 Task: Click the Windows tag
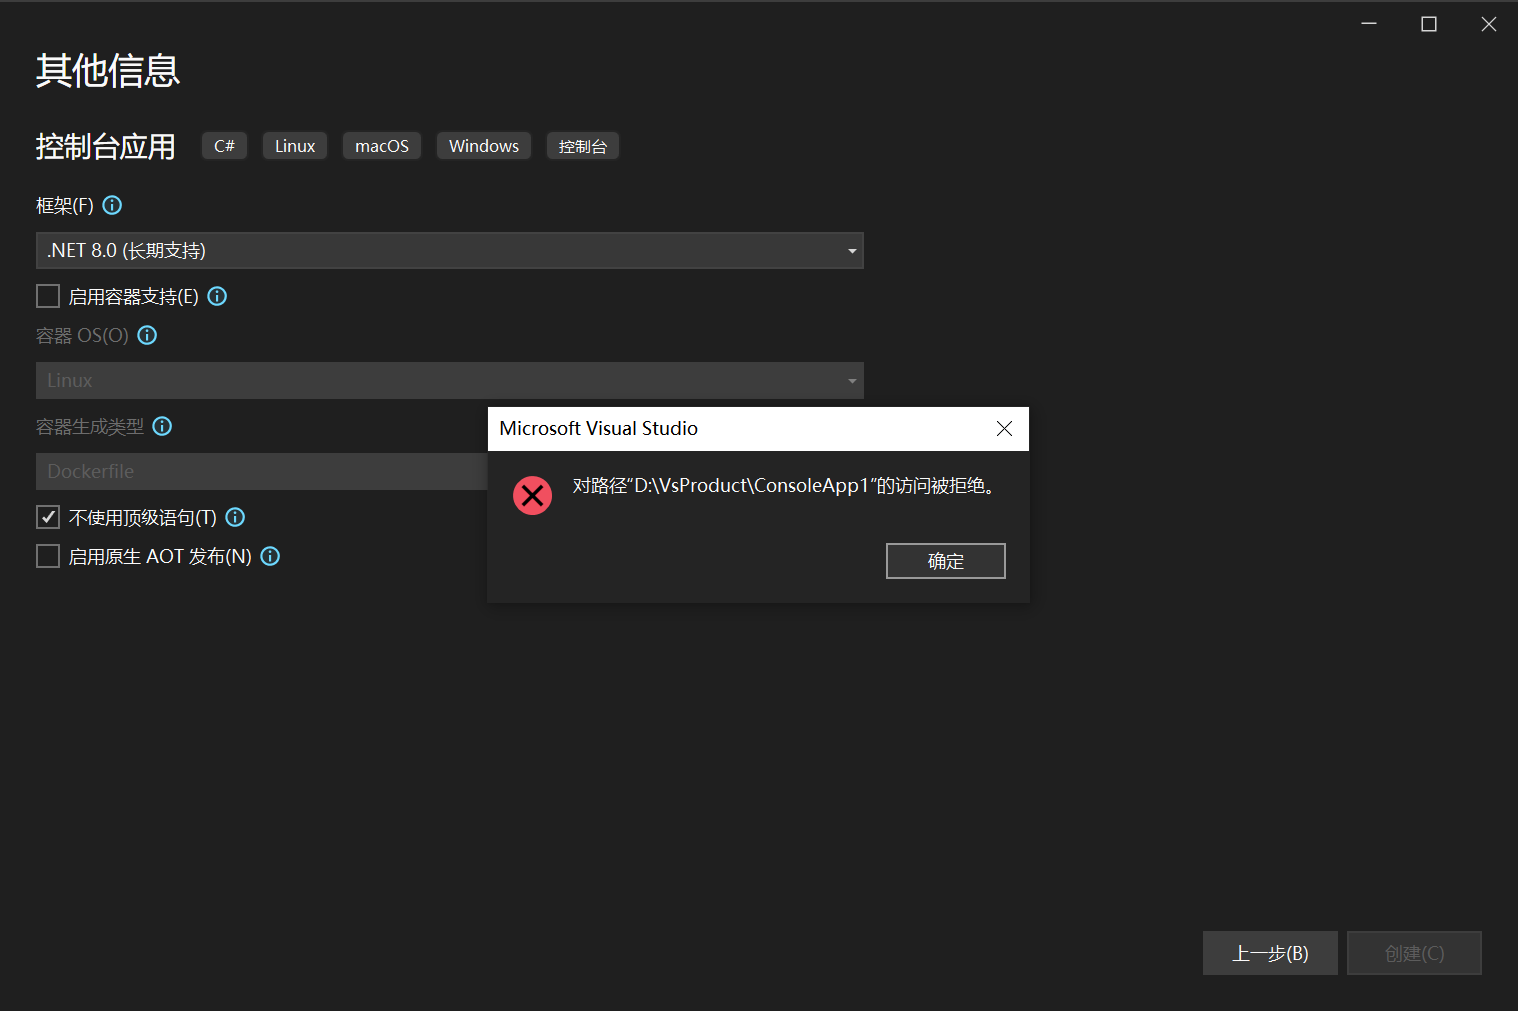[484, 146]
